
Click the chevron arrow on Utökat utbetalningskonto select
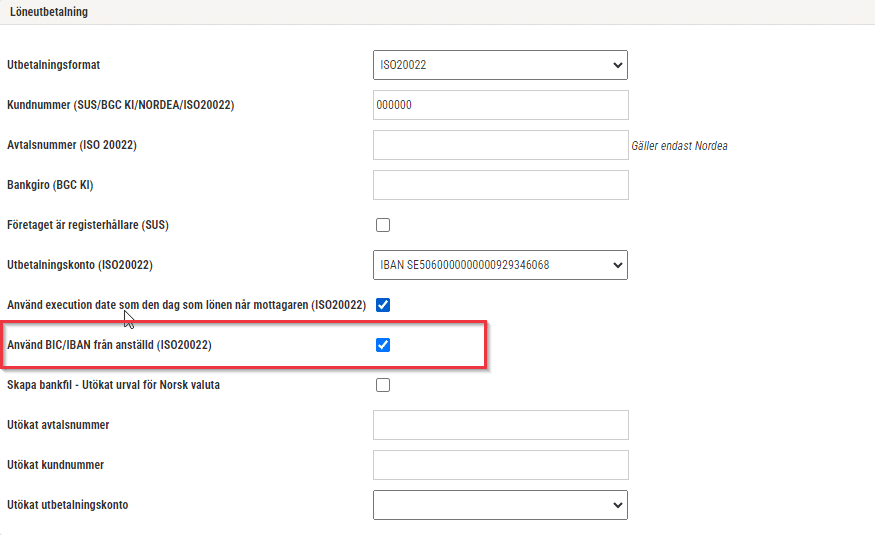click(617, 505)
